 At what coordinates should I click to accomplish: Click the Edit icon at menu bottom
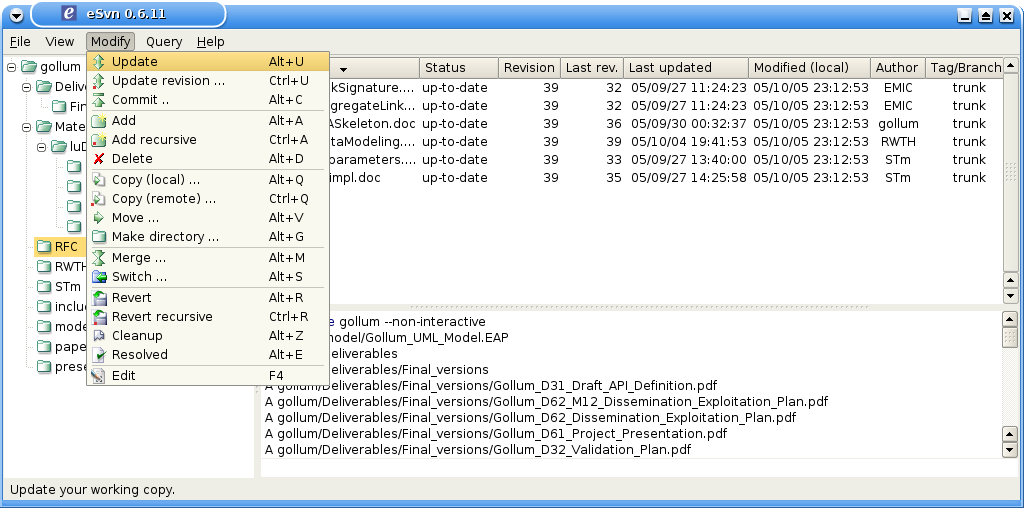coord(99,376)
